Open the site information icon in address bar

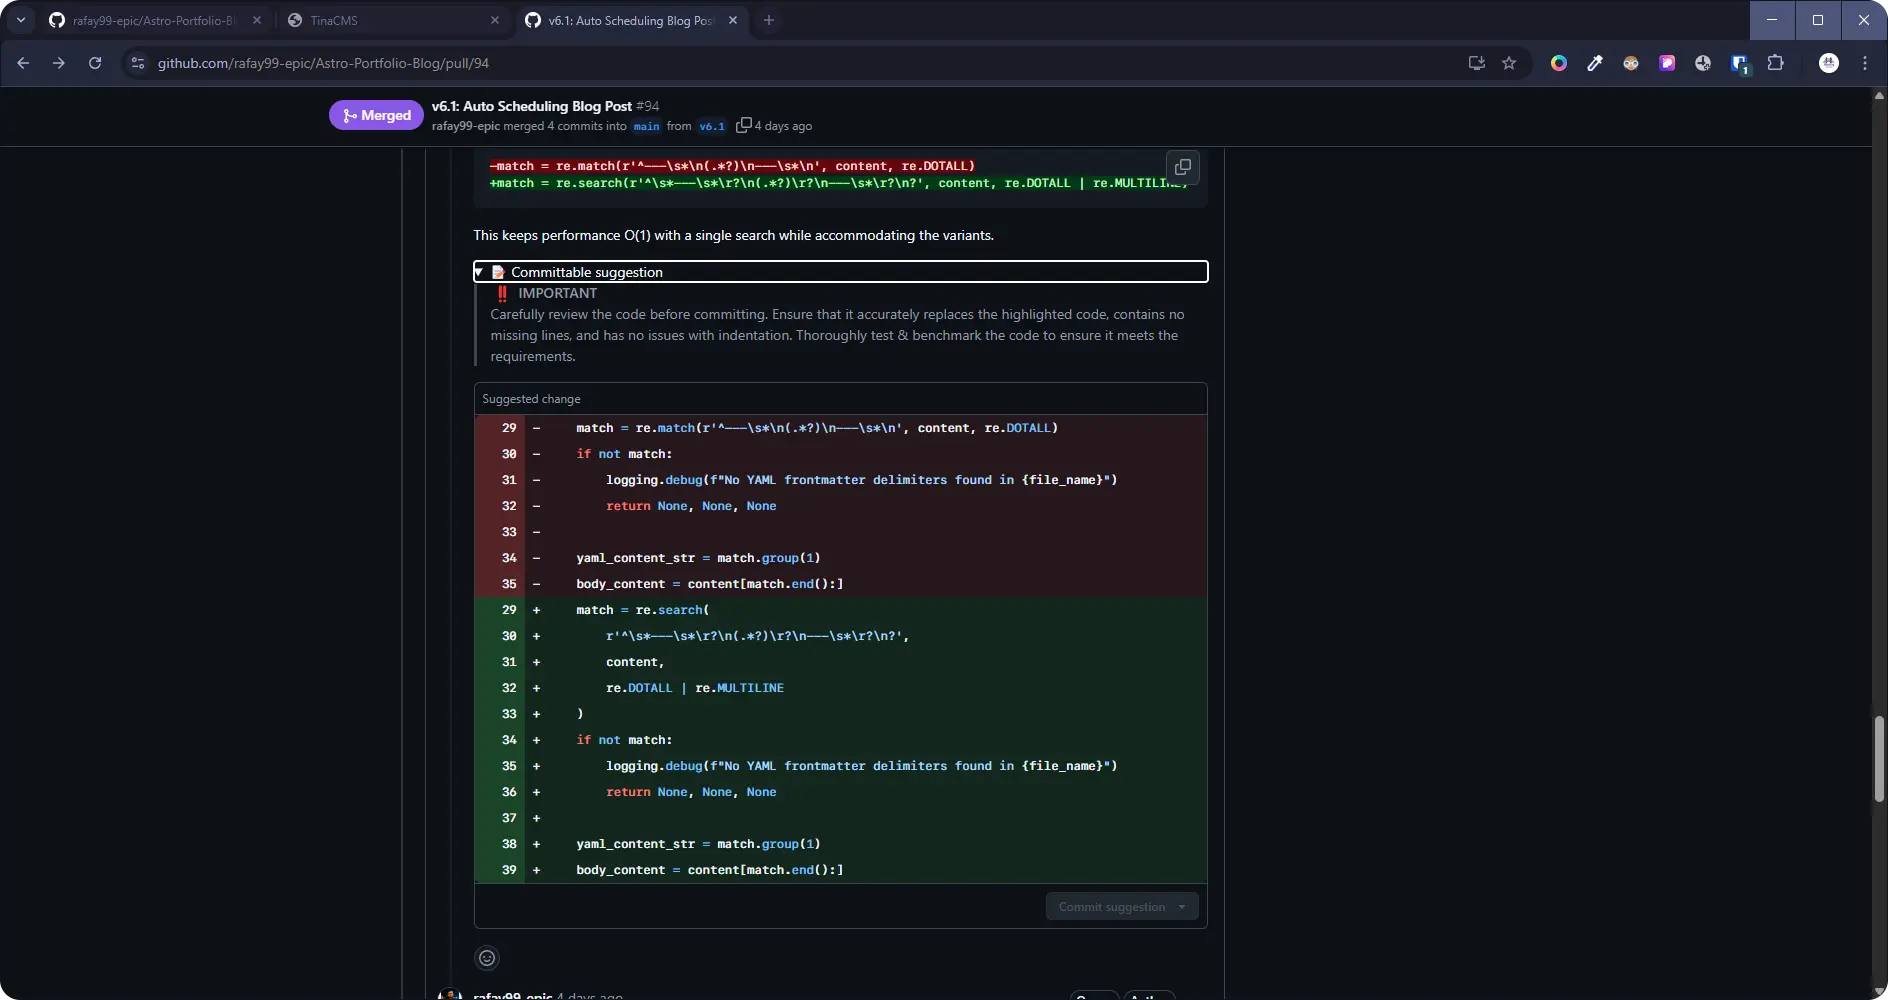[138, 63]
